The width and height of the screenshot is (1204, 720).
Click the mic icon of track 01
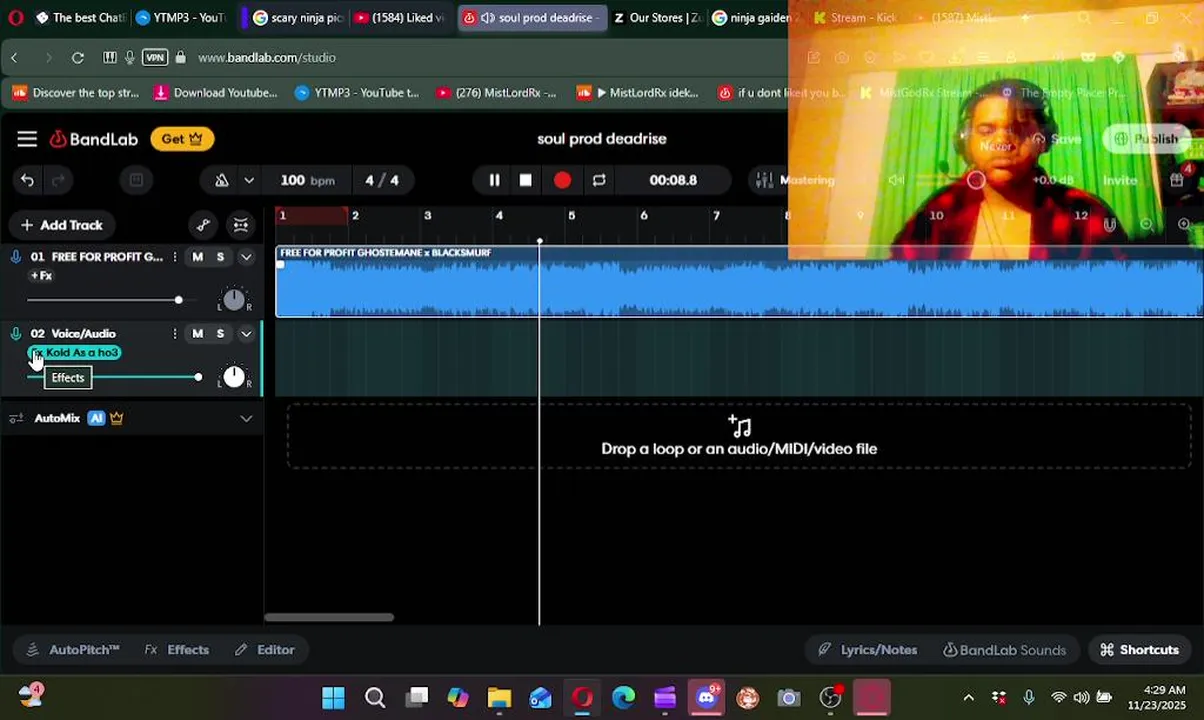click(x=16, y=257)
